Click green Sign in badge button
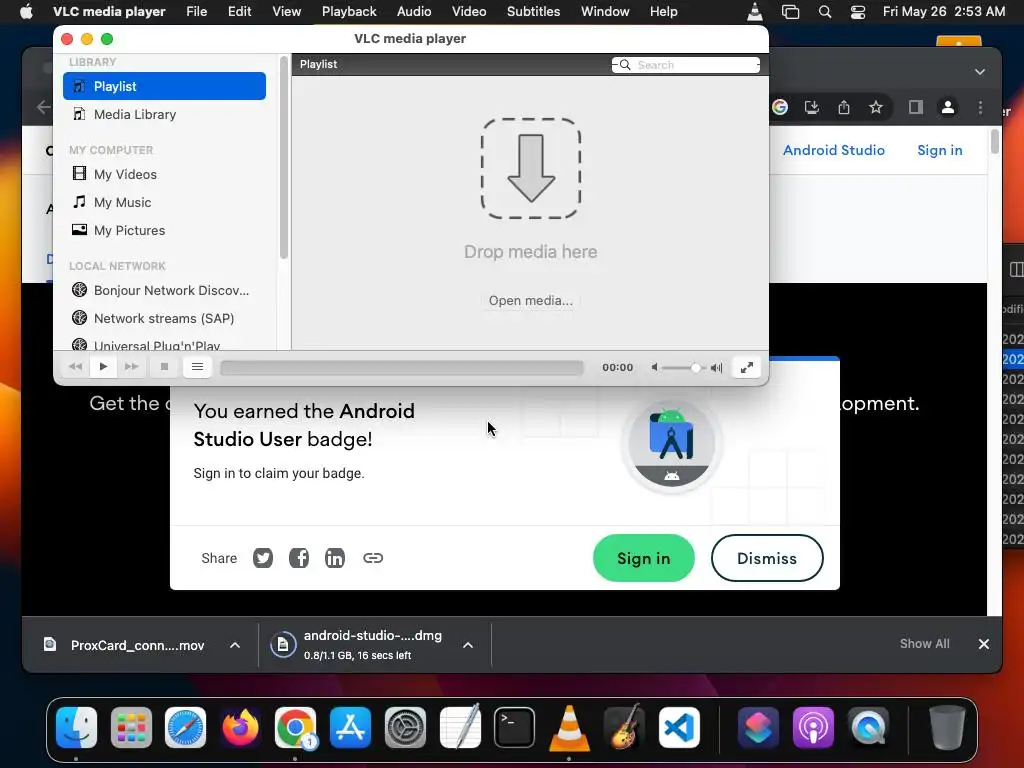Image resolution: width=1024 pixels, height=768 pixels. [x=643, y=558]
